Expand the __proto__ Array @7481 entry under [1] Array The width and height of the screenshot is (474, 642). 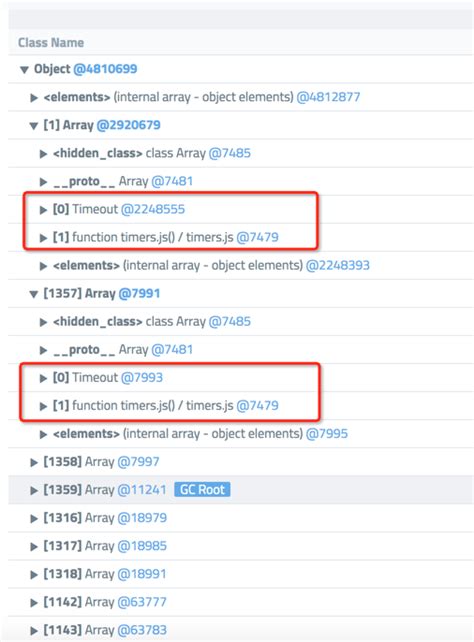tap(43, 182)
